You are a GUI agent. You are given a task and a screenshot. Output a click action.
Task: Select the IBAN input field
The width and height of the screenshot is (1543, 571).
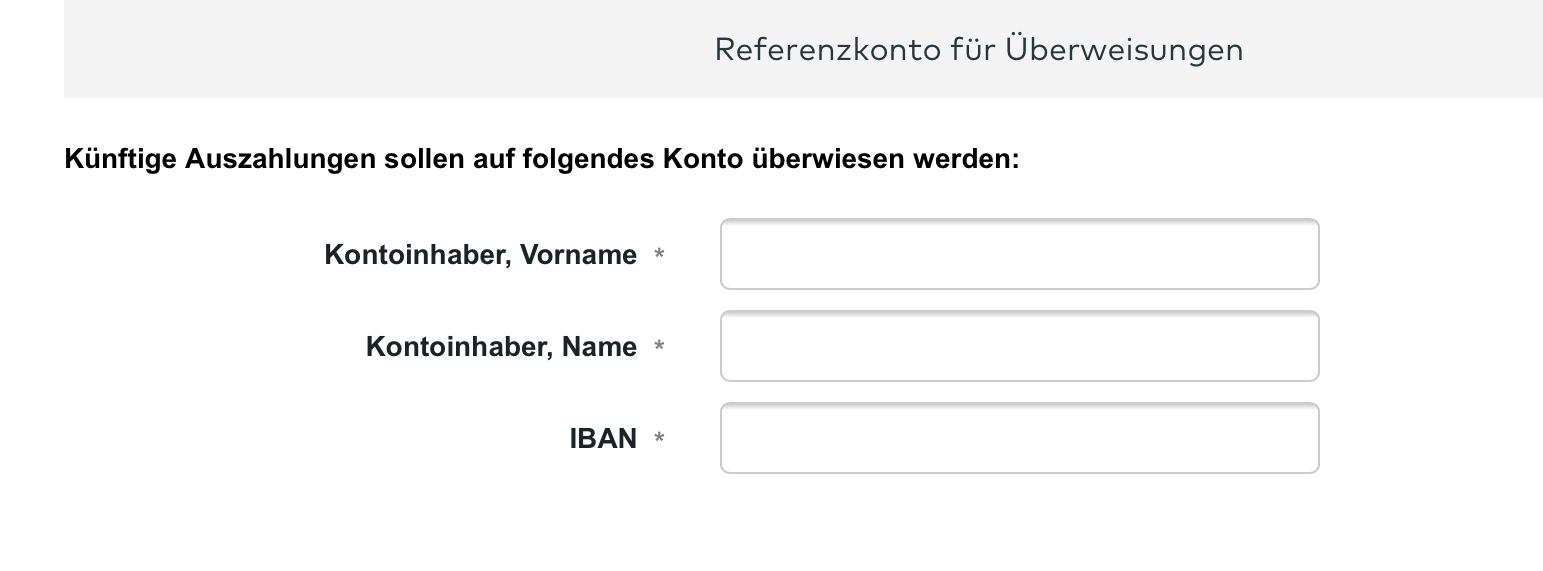[1019, 438]
